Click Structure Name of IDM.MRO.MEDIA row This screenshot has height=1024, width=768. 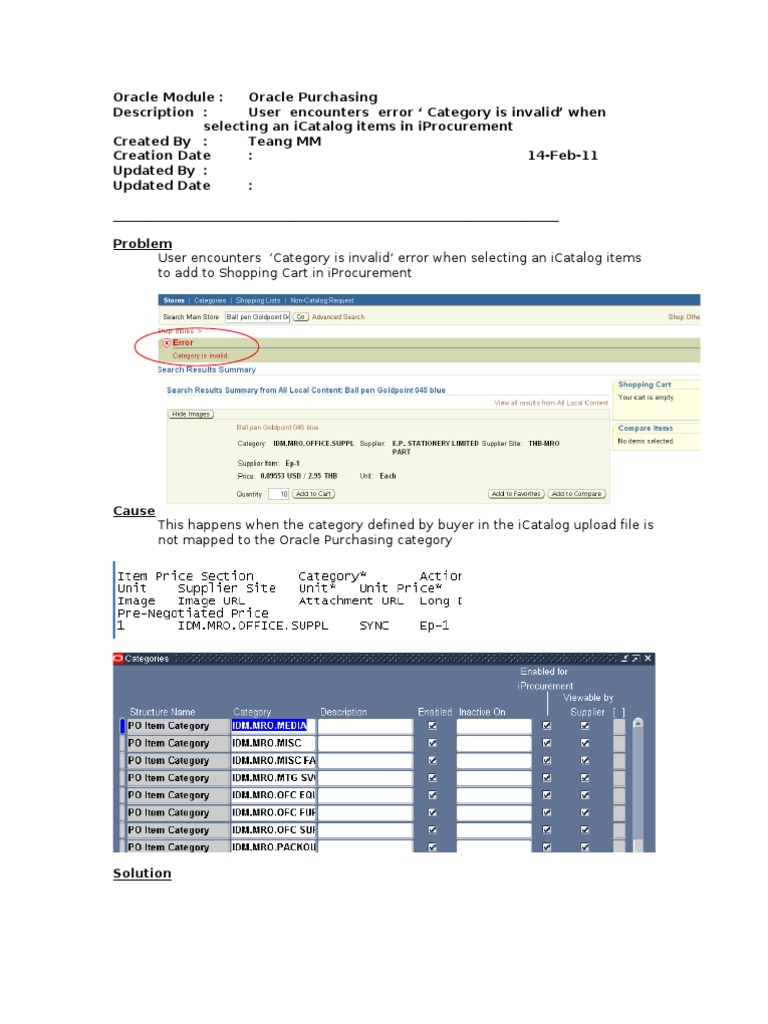point(177,726)
